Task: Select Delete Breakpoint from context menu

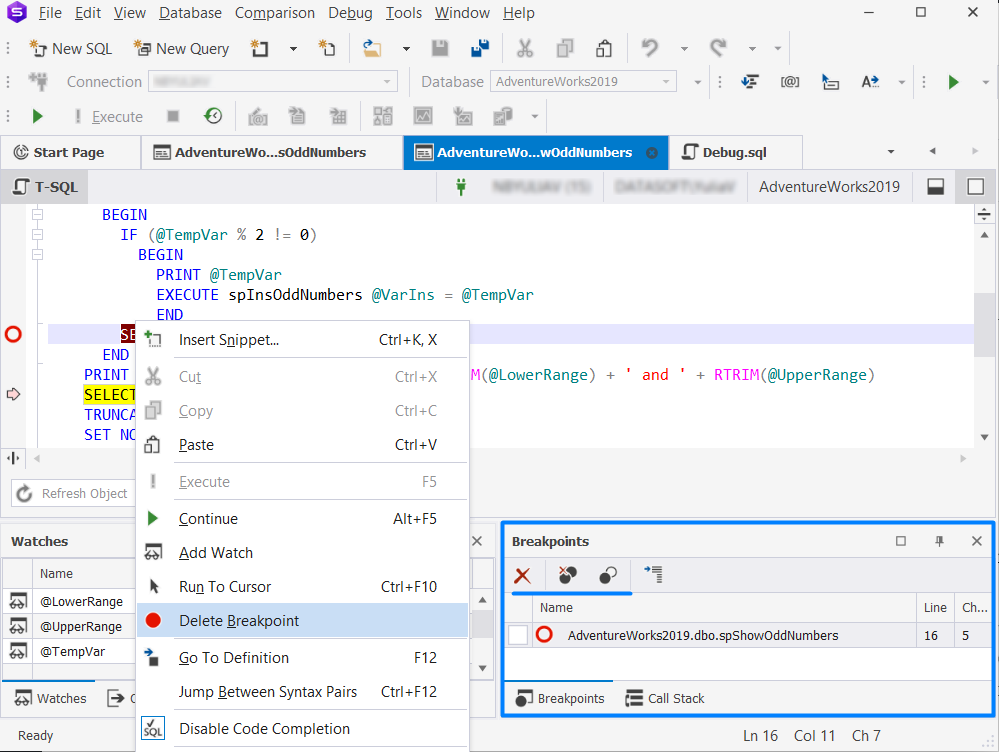Action: 303,621
